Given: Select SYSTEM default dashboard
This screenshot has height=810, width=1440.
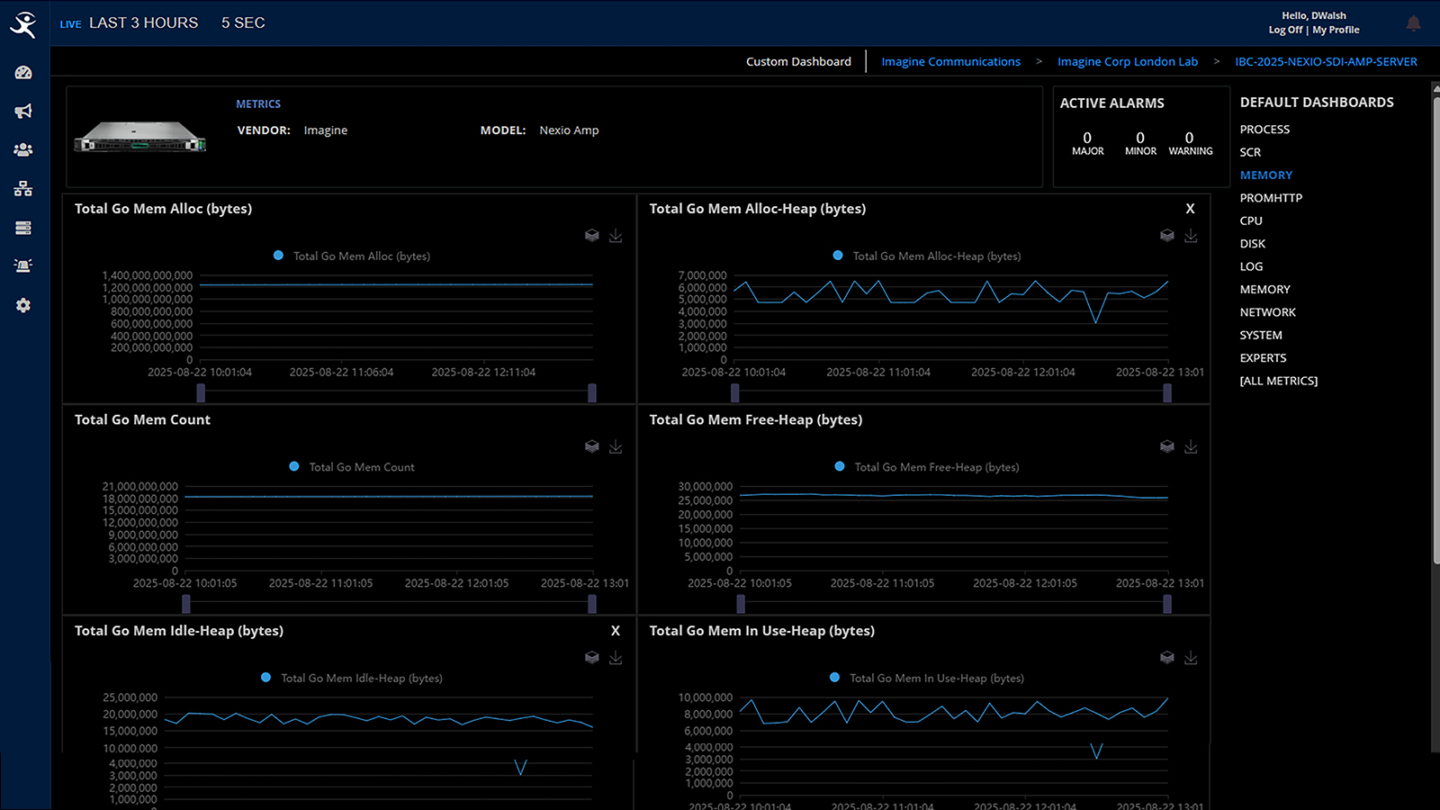Looking at the screenshot, I should (1261, 336).
